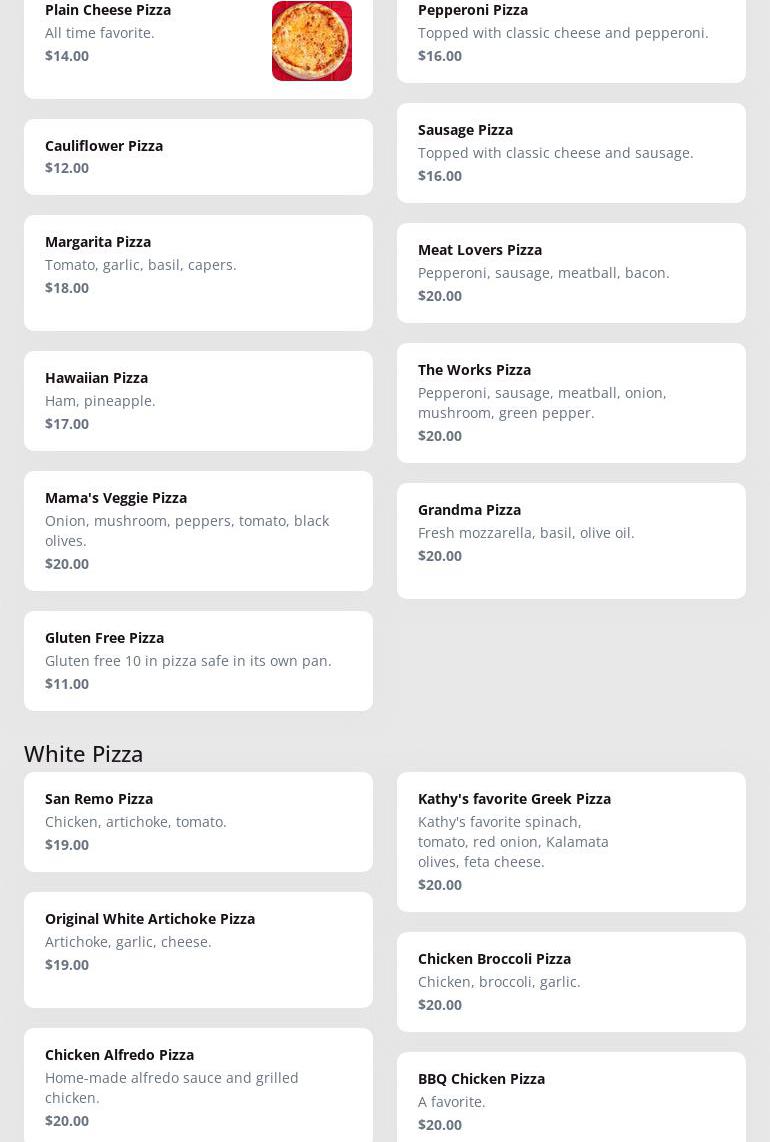
Task: Choose Mama's Veggie Pizza
Action: click(x=198, y=531)
